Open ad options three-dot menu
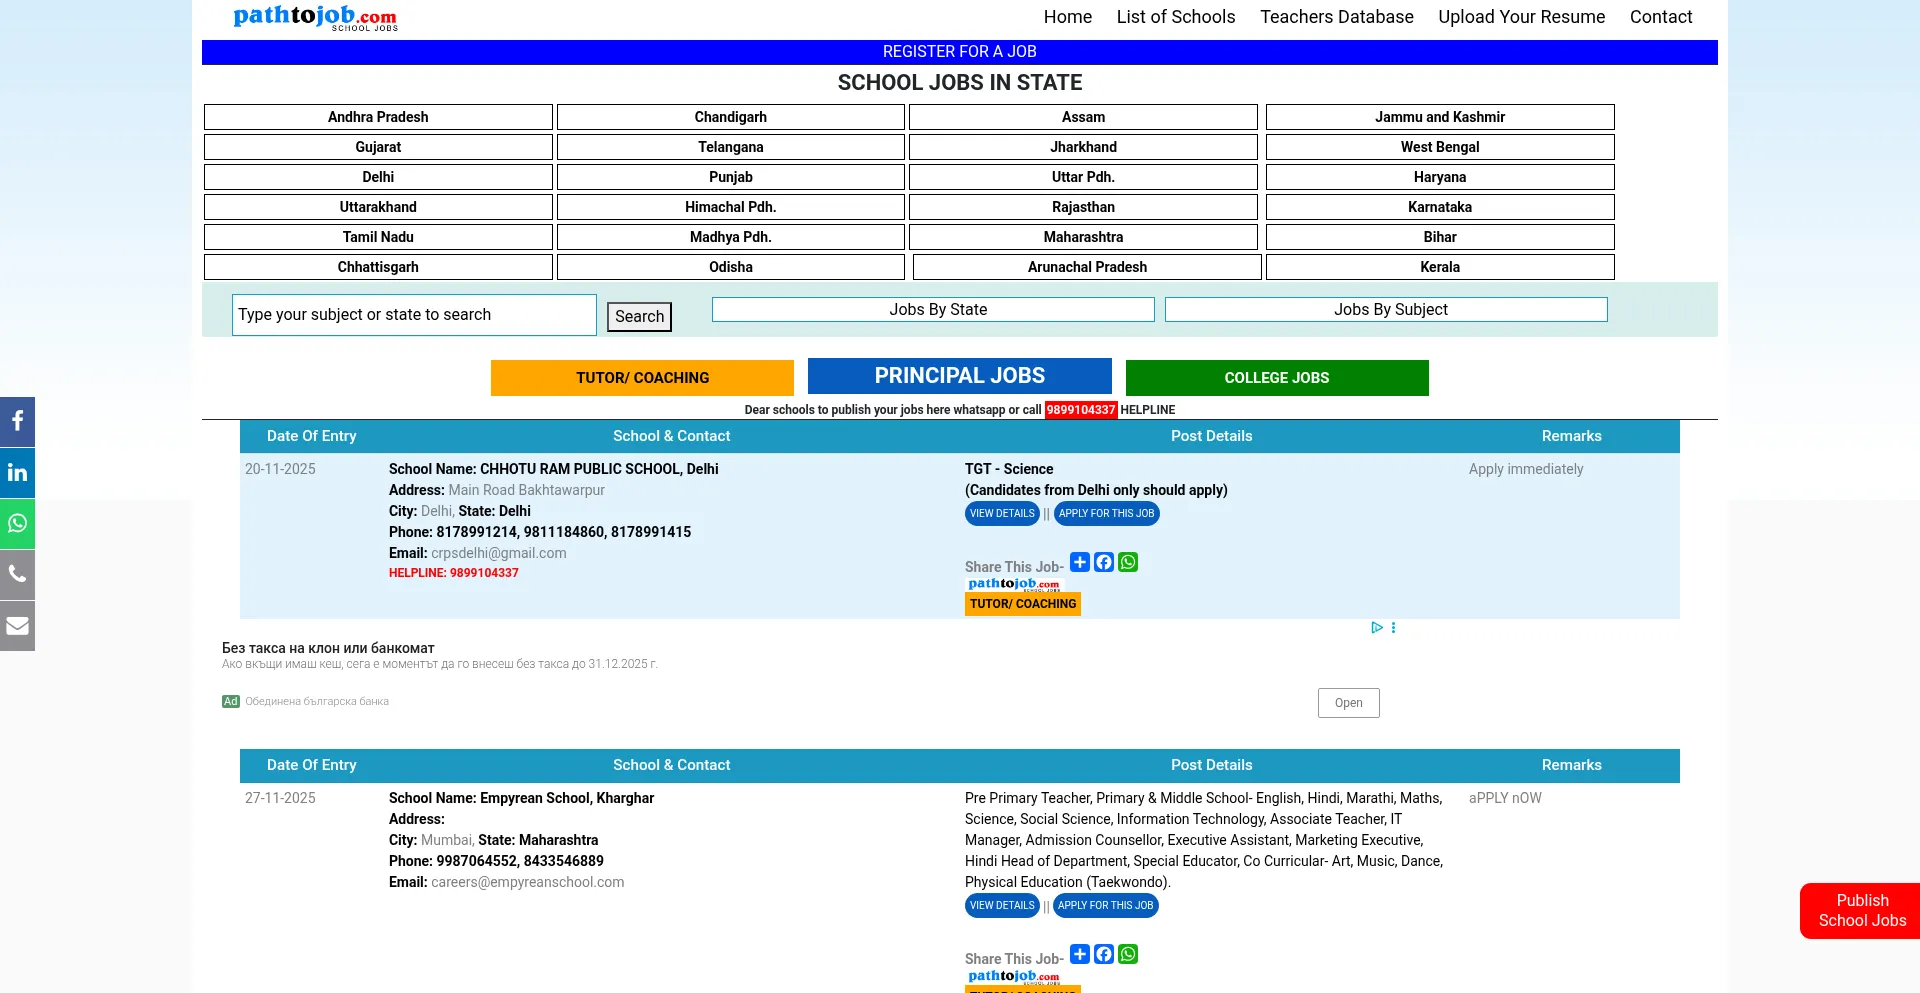The height and width of the screenshot is (993, 1920). click(1393, 628)
